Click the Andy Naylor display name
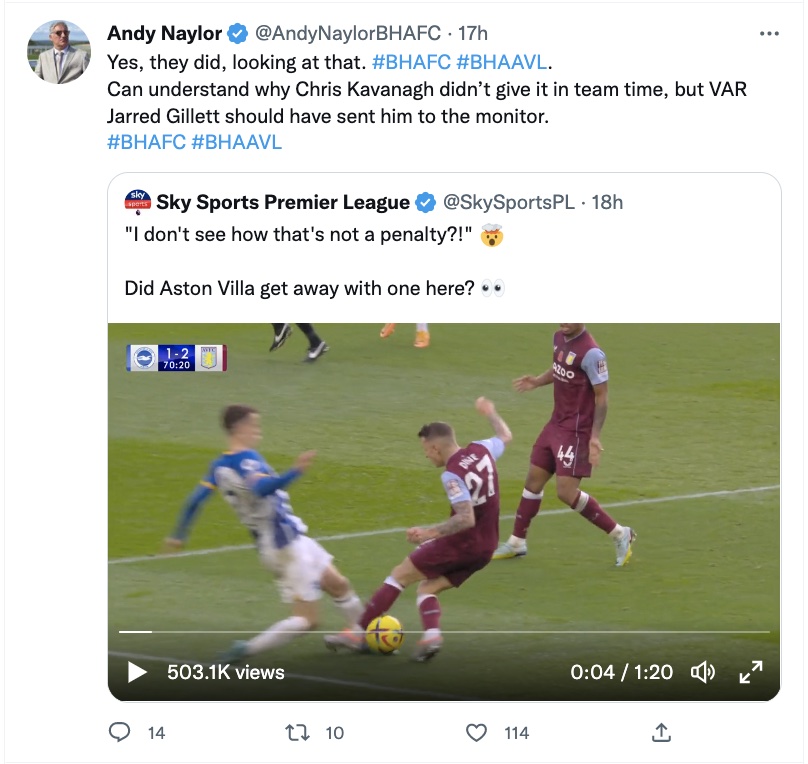 tap(164, 33)
